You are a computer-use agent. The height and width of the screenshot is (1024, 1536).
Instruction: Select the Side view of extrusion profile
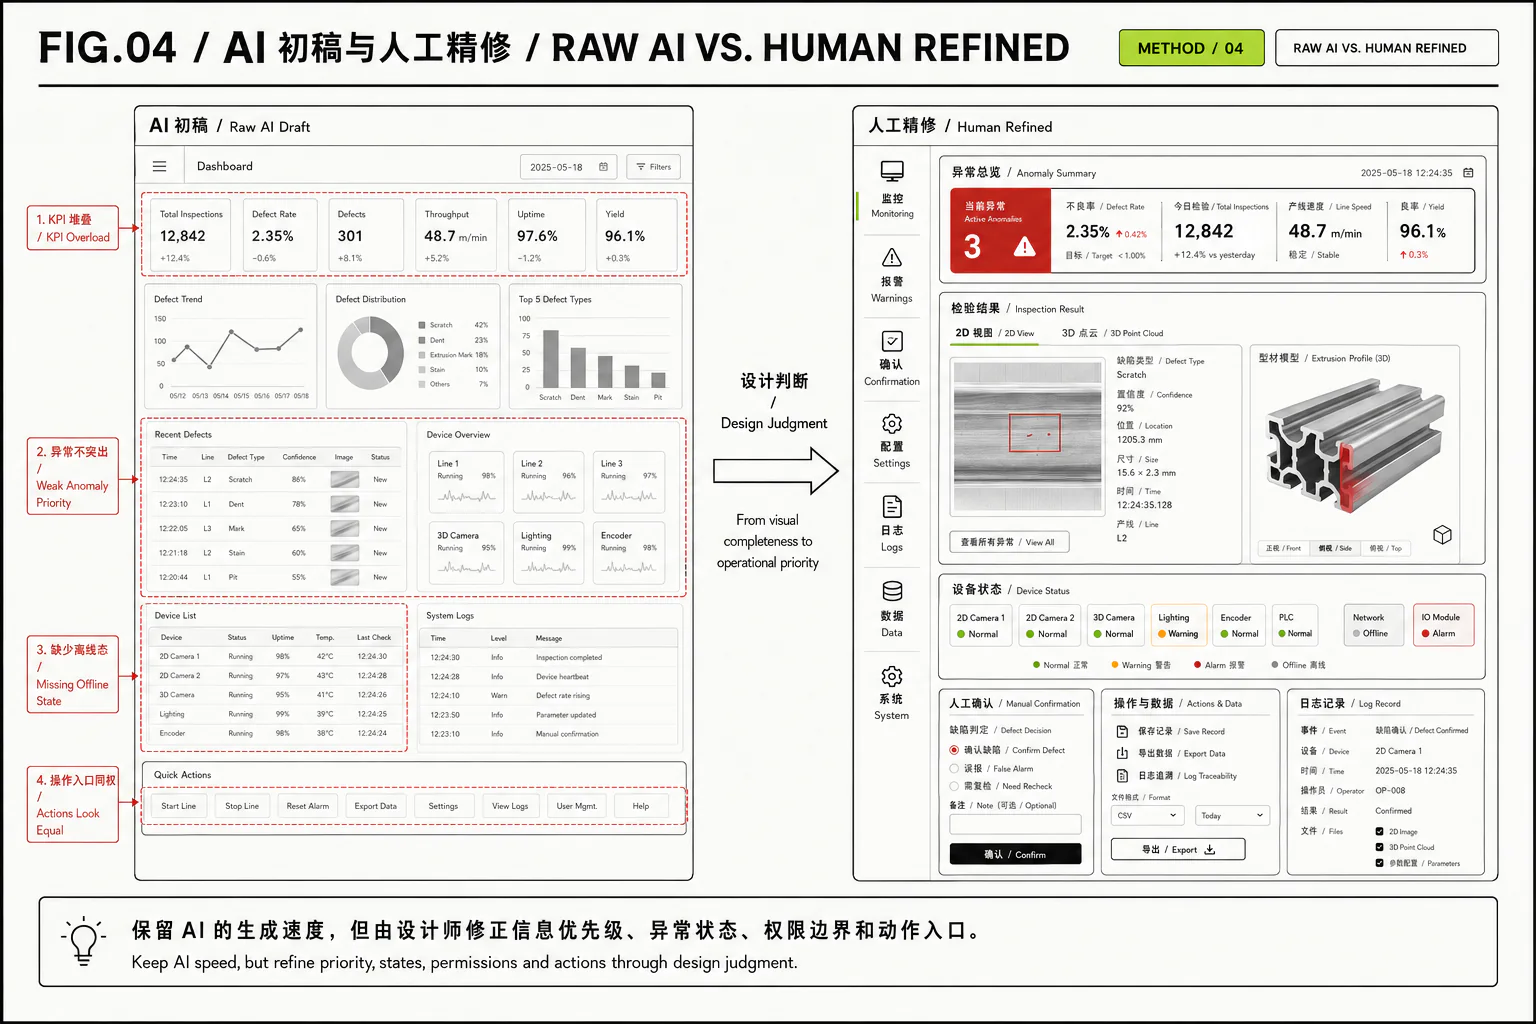(x=1335, y=548)
